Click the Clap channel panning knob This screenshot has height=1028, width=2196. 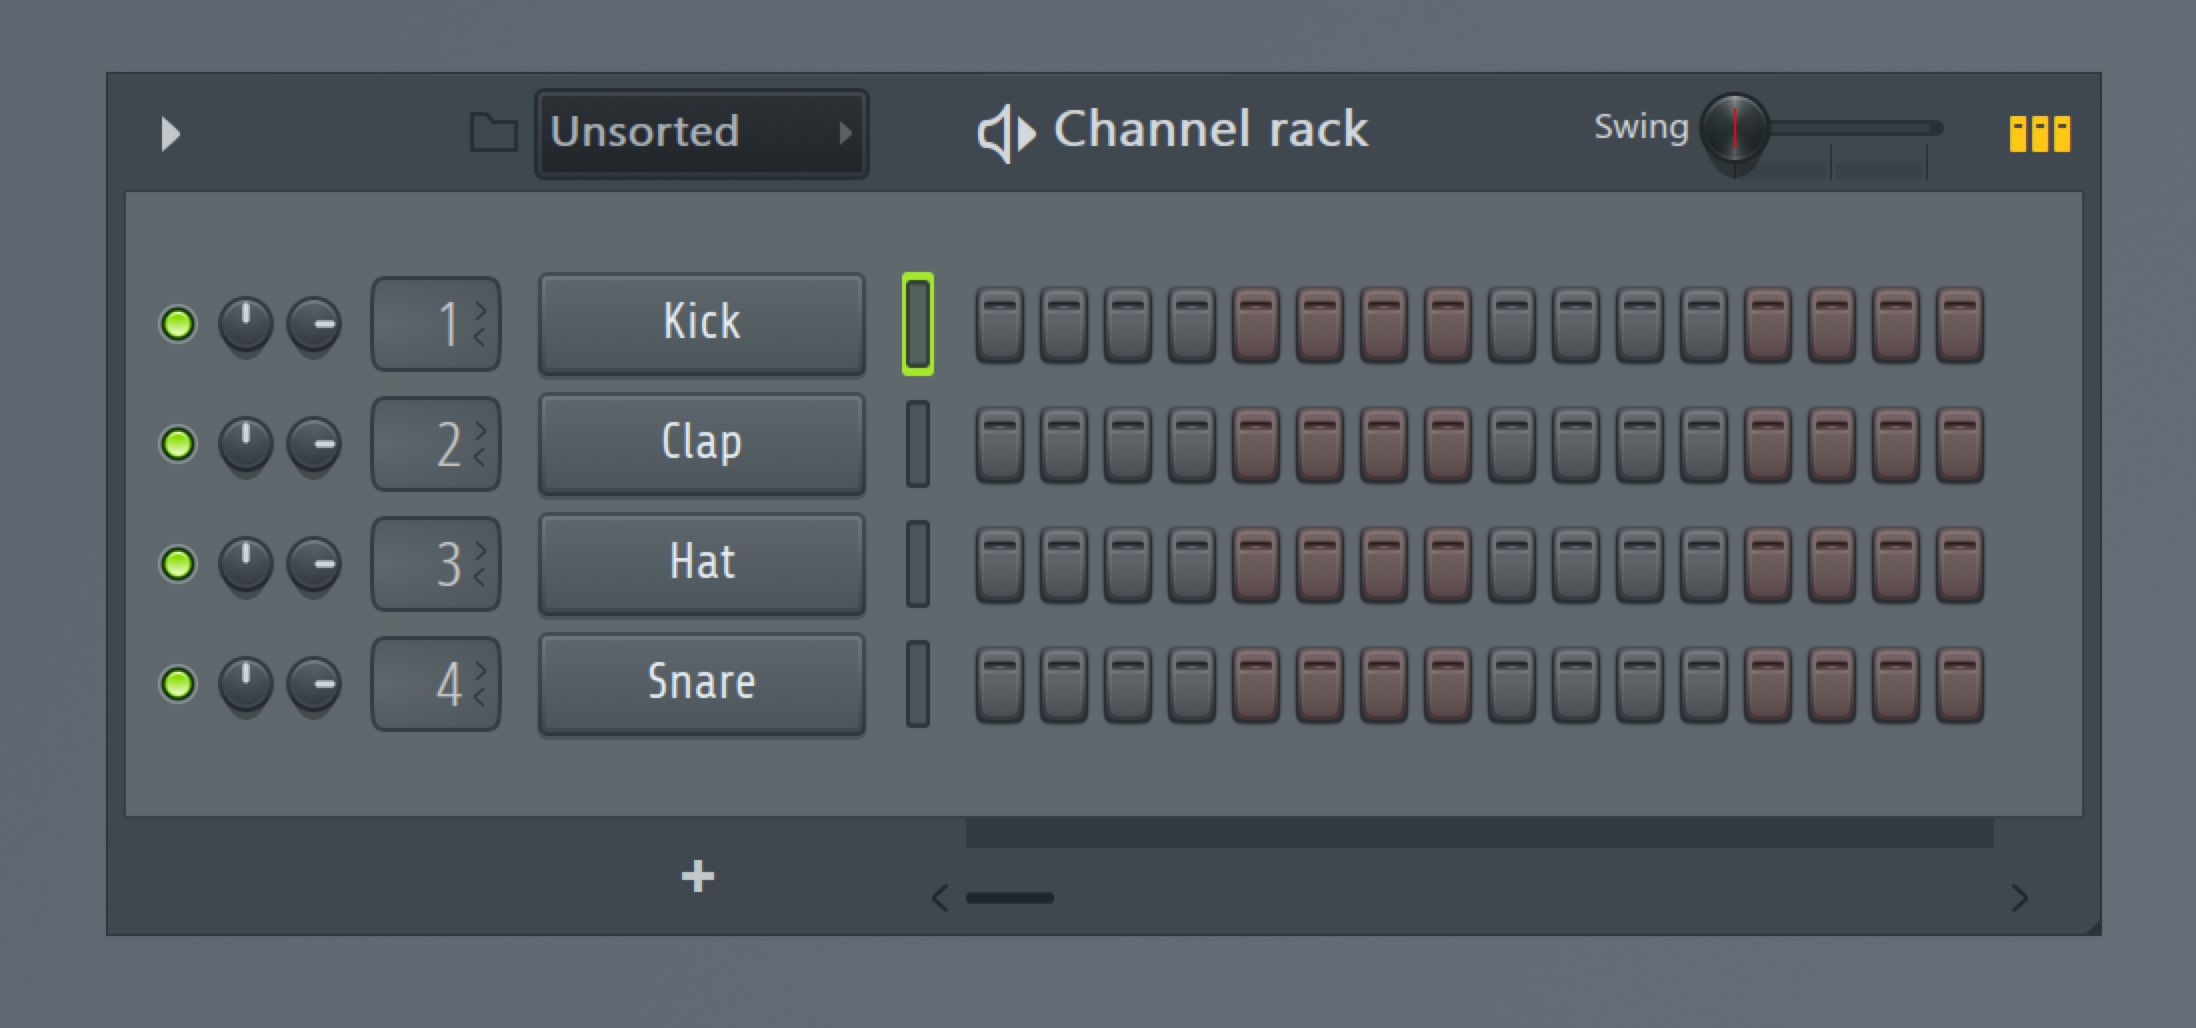click(x=246, y=444)
